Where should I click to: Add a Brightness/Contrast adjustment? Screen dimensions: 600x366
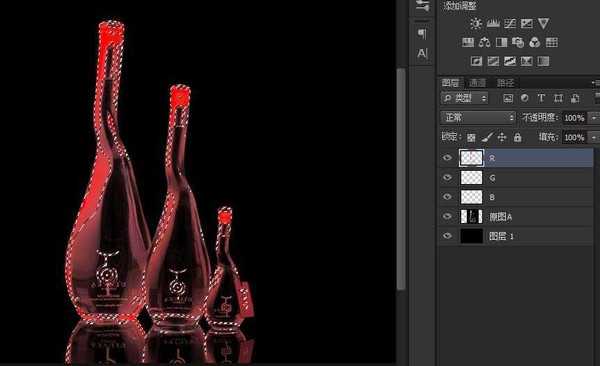[476, 24]
